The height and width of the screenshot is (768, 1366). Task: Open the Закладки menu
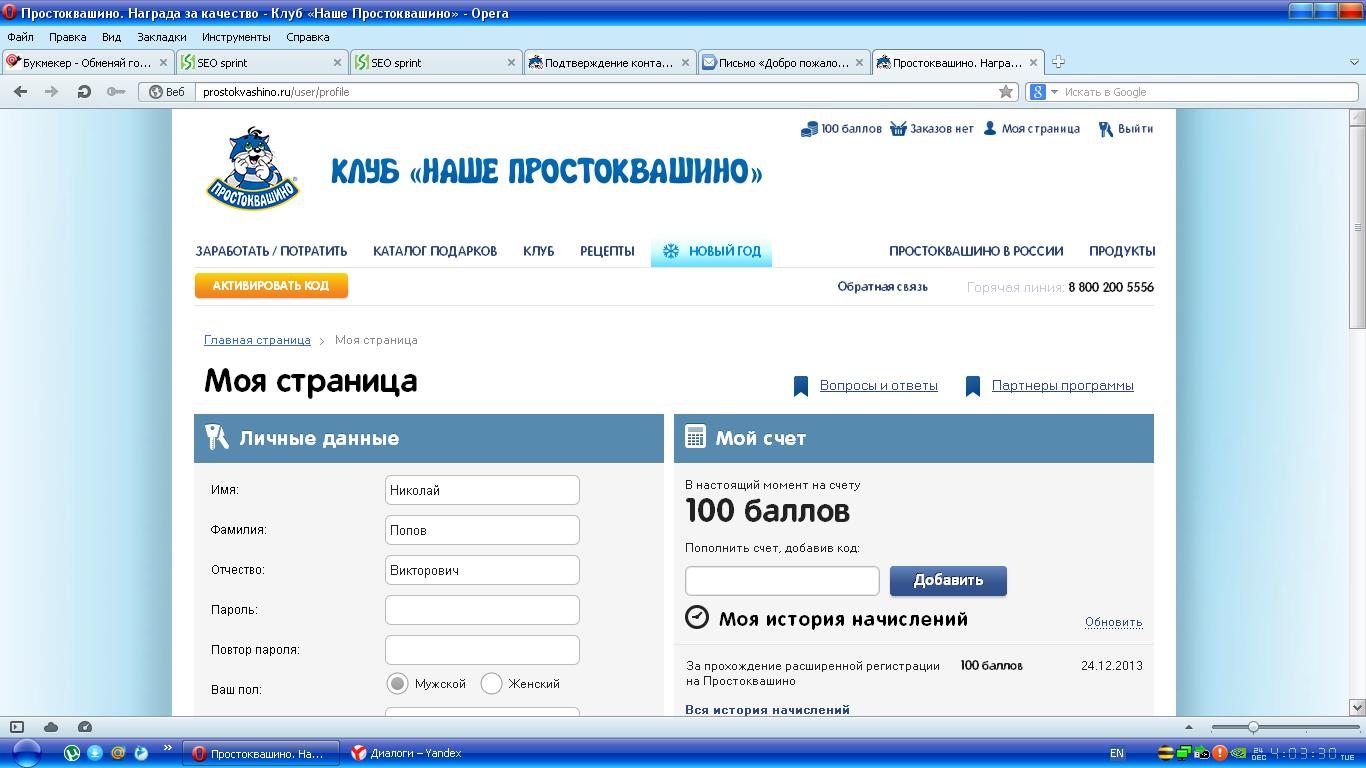[162, 37]
